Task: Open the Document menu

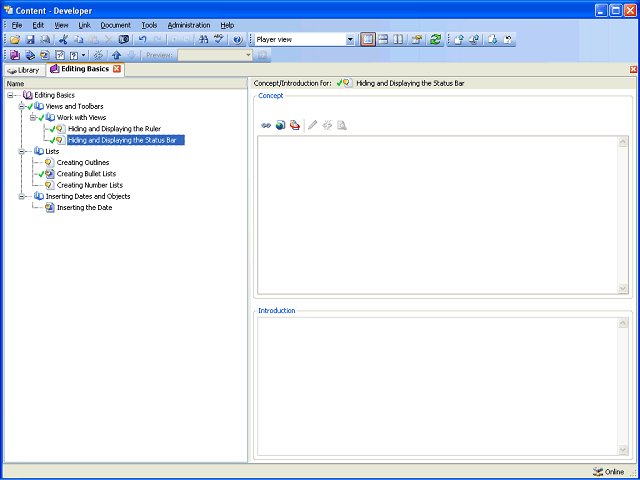Action: 116,25
